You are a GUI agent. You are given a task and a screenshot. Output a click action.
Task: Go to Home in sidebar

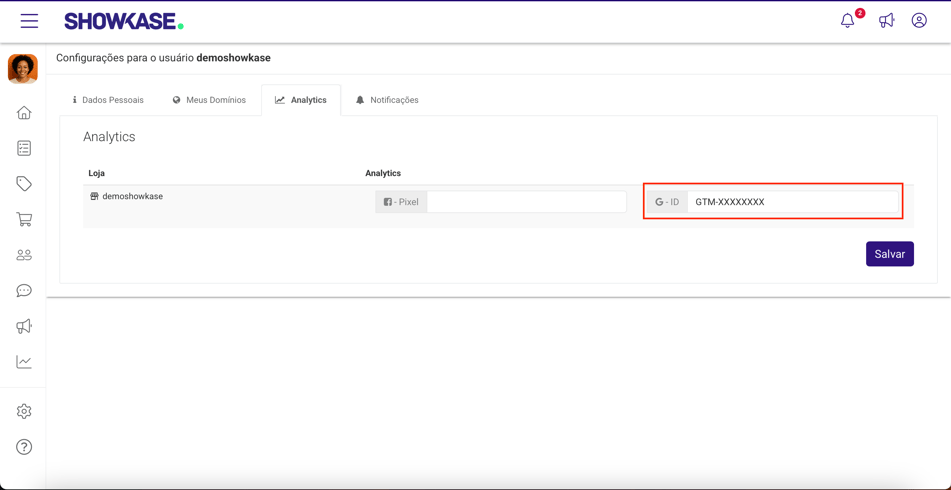24,113
